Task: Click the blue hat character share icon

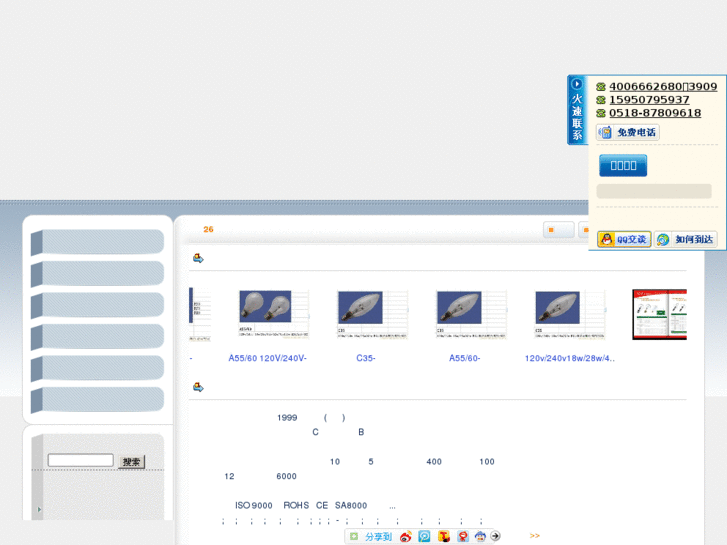Action: 480,536
